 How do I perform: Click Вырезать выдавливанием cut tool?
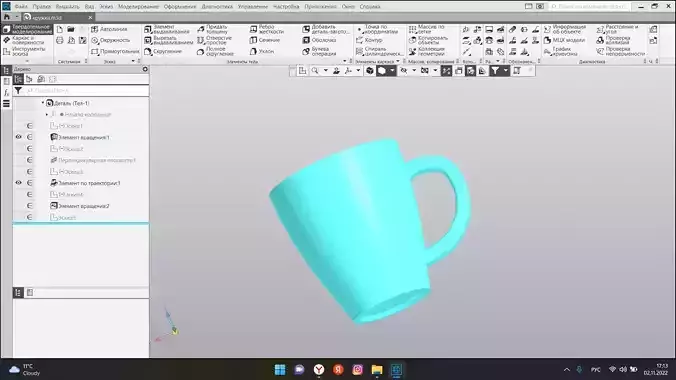168,40
